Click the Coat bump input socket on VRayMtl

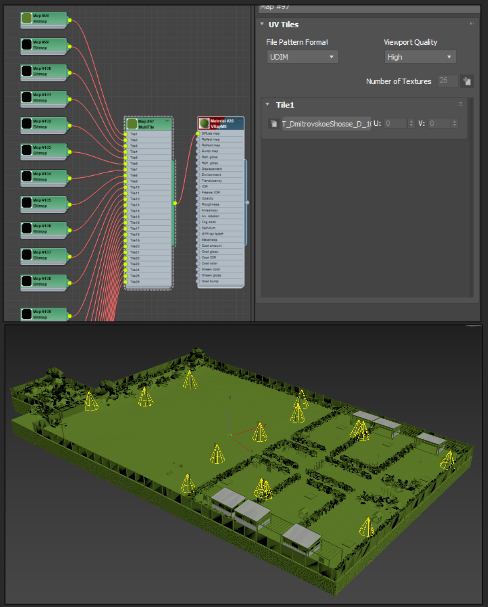(198, 281)
